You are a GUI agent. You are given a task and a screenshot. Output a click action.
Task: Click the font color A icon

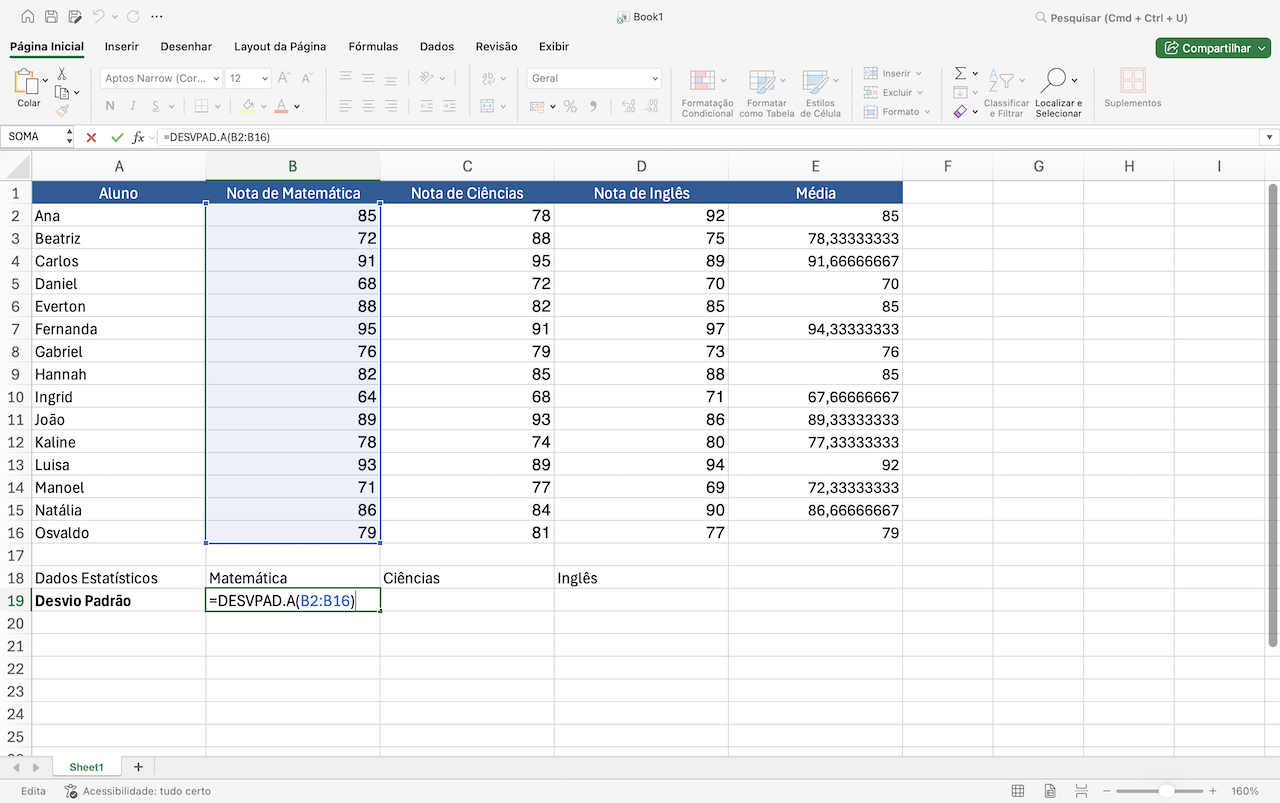282,106
